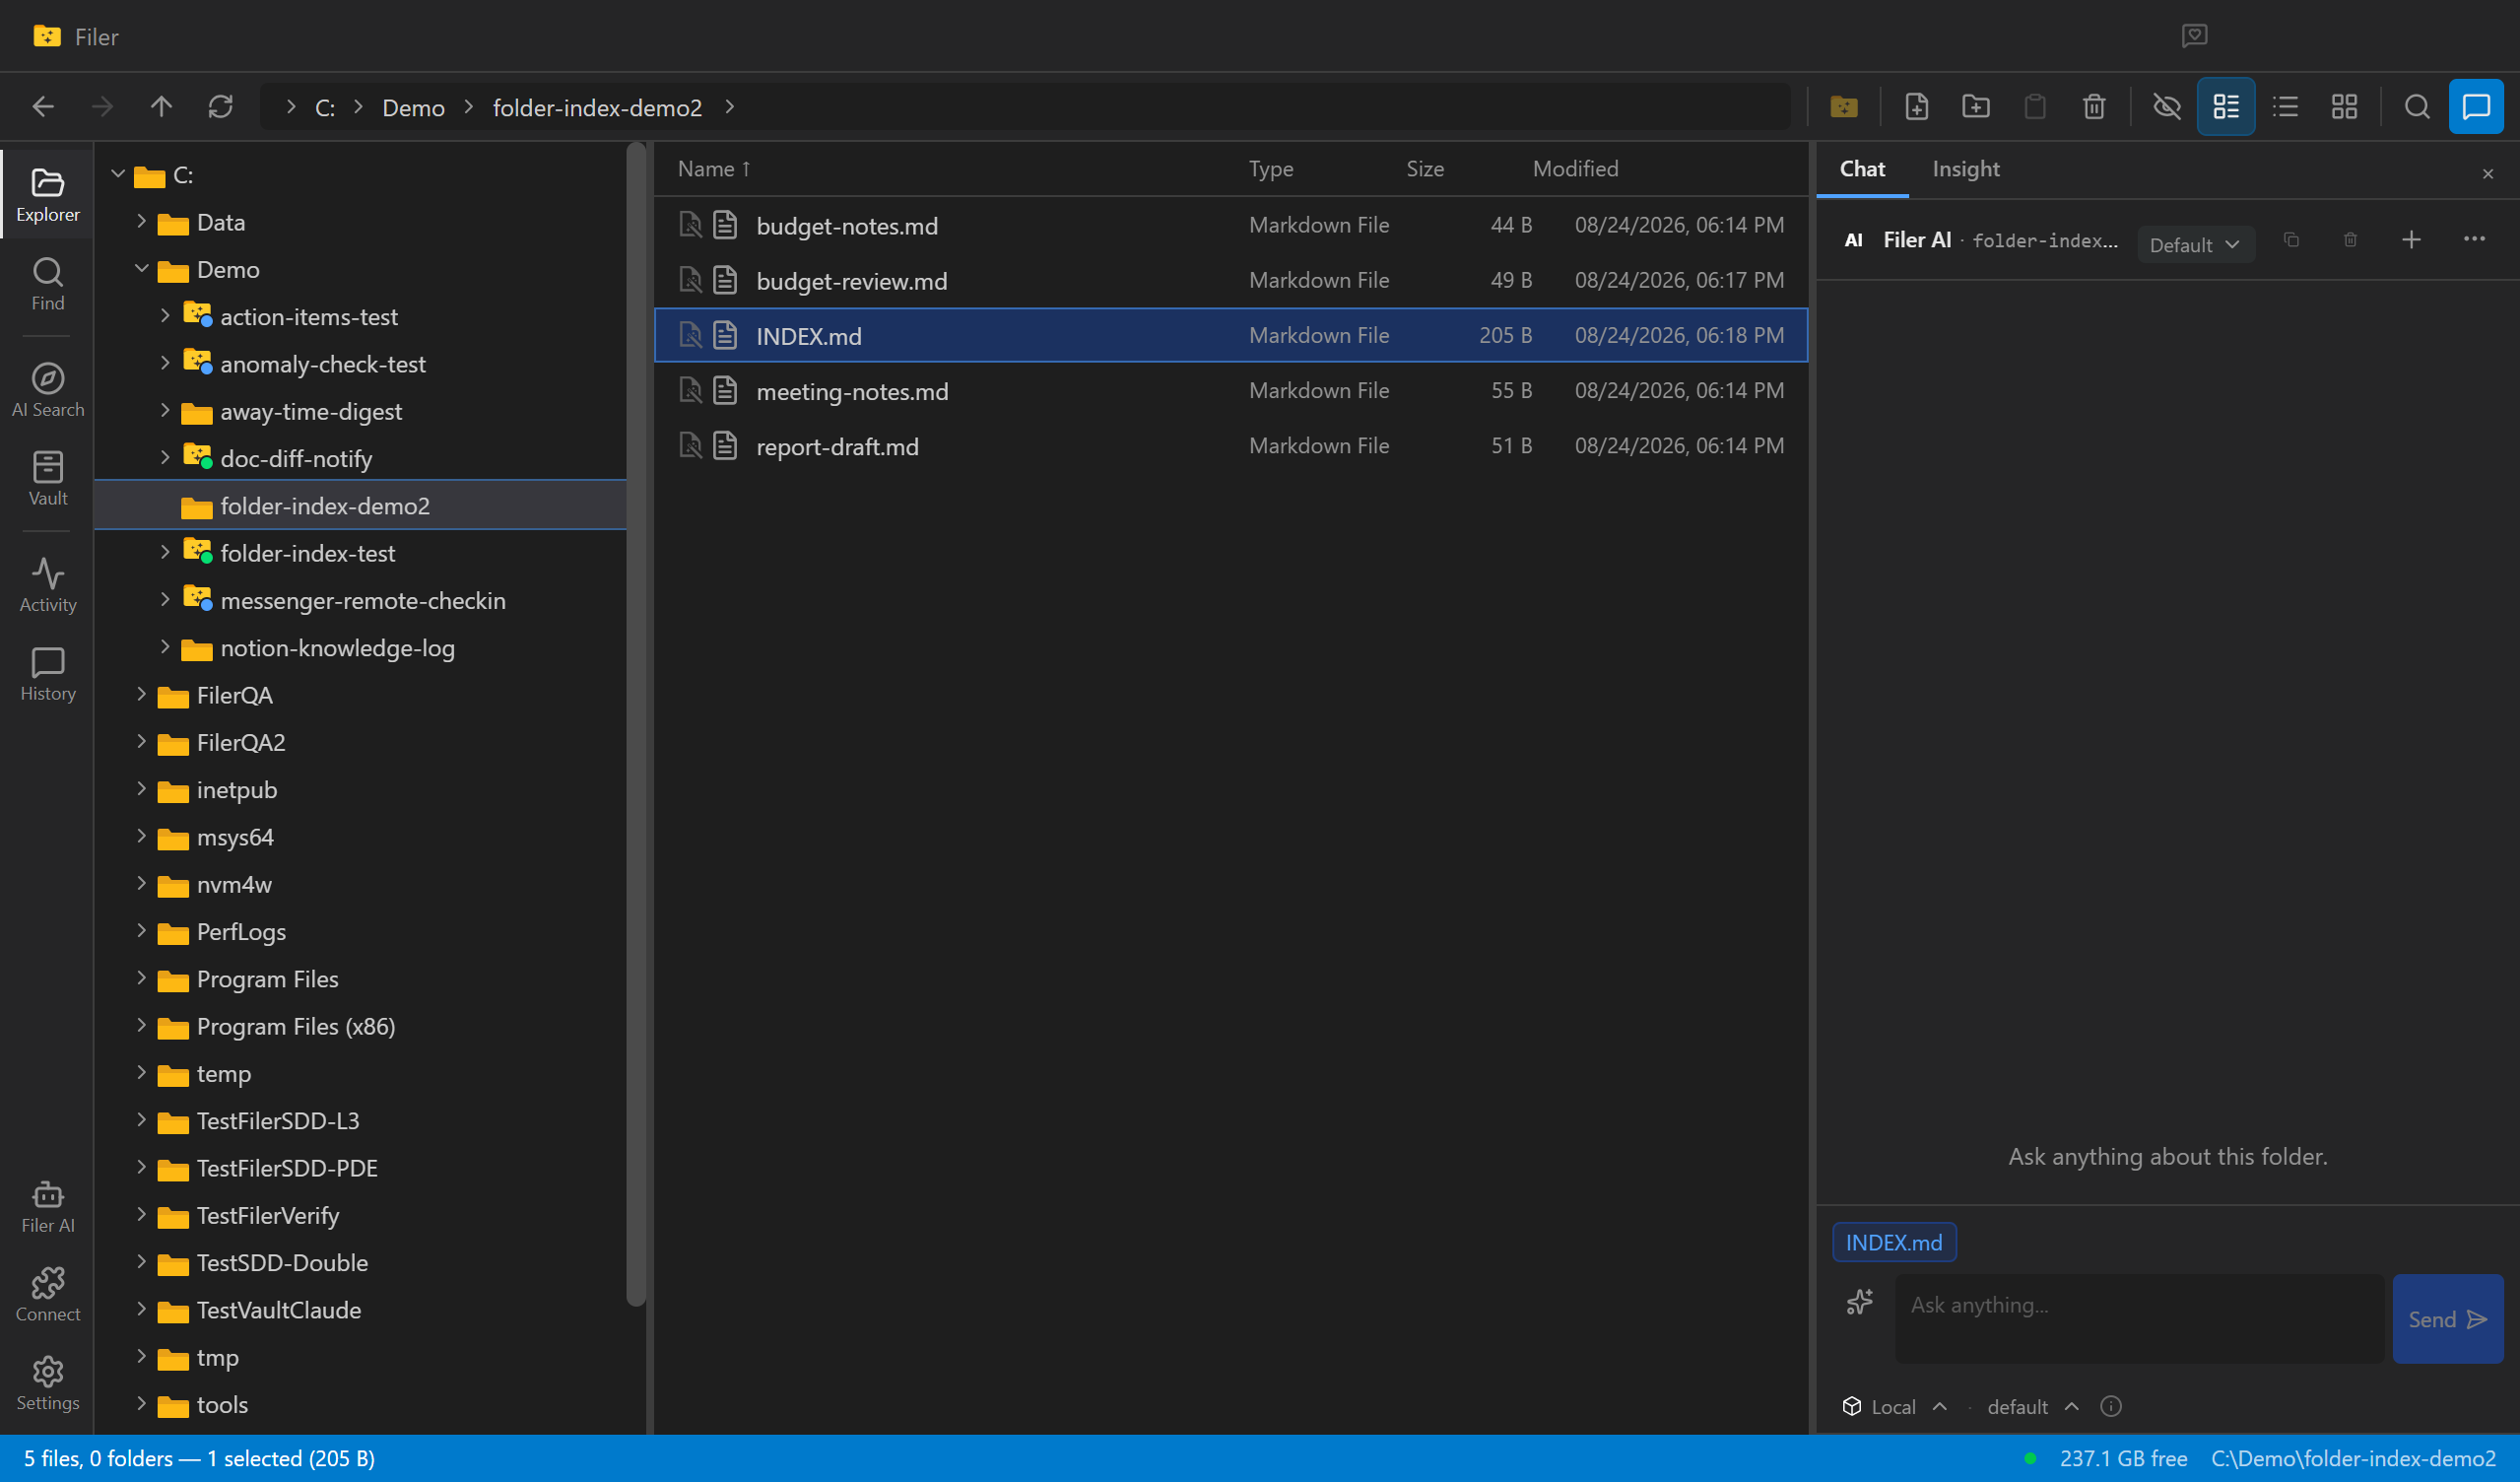Expand the doc-diff-notify folder
This screenshot has width=2520, height=1482.
165,458
